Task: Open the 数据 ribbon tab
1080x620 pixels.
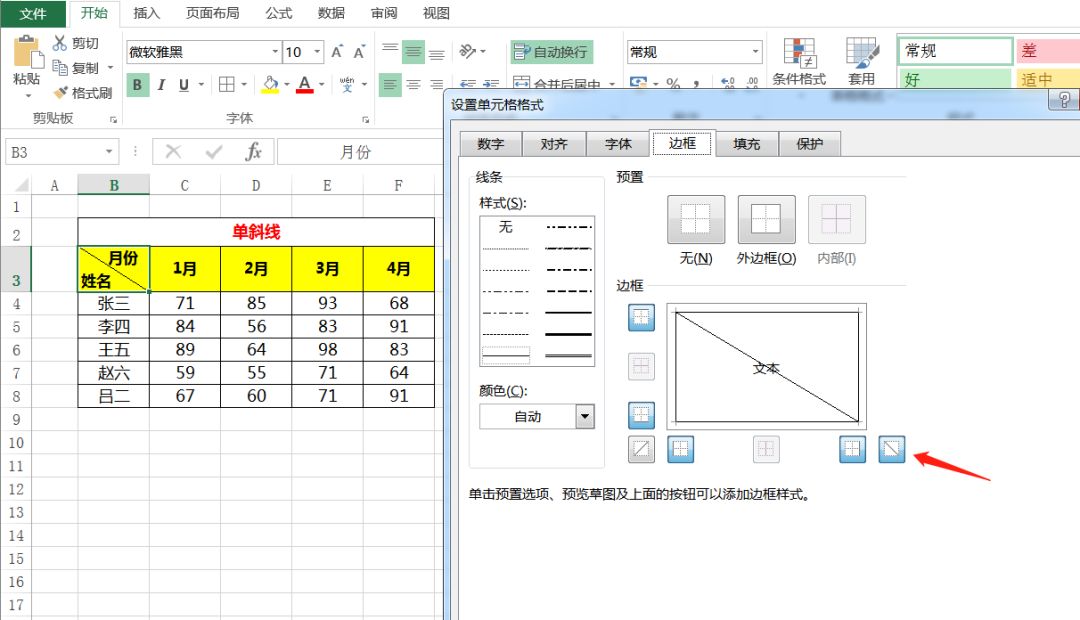Action: pyautogui.click(x=330, y=13)
